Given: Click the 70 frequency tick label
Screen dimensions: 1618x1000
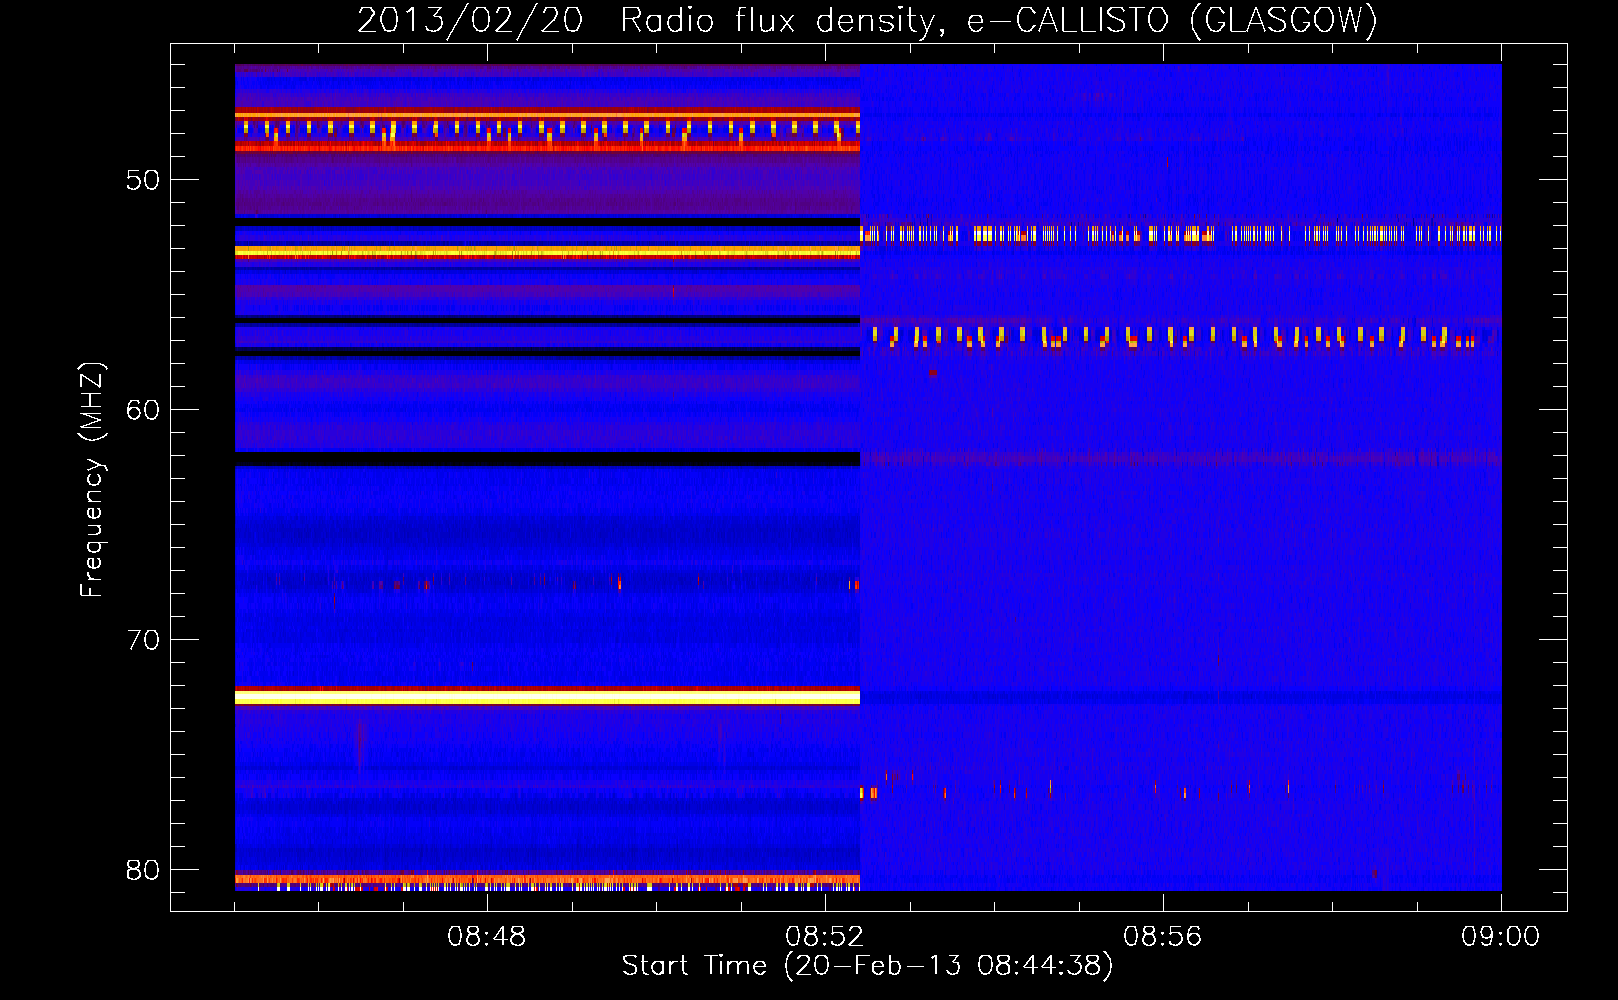Looking at the screenshot, I should pyautogui.click(x=143, y=640).
